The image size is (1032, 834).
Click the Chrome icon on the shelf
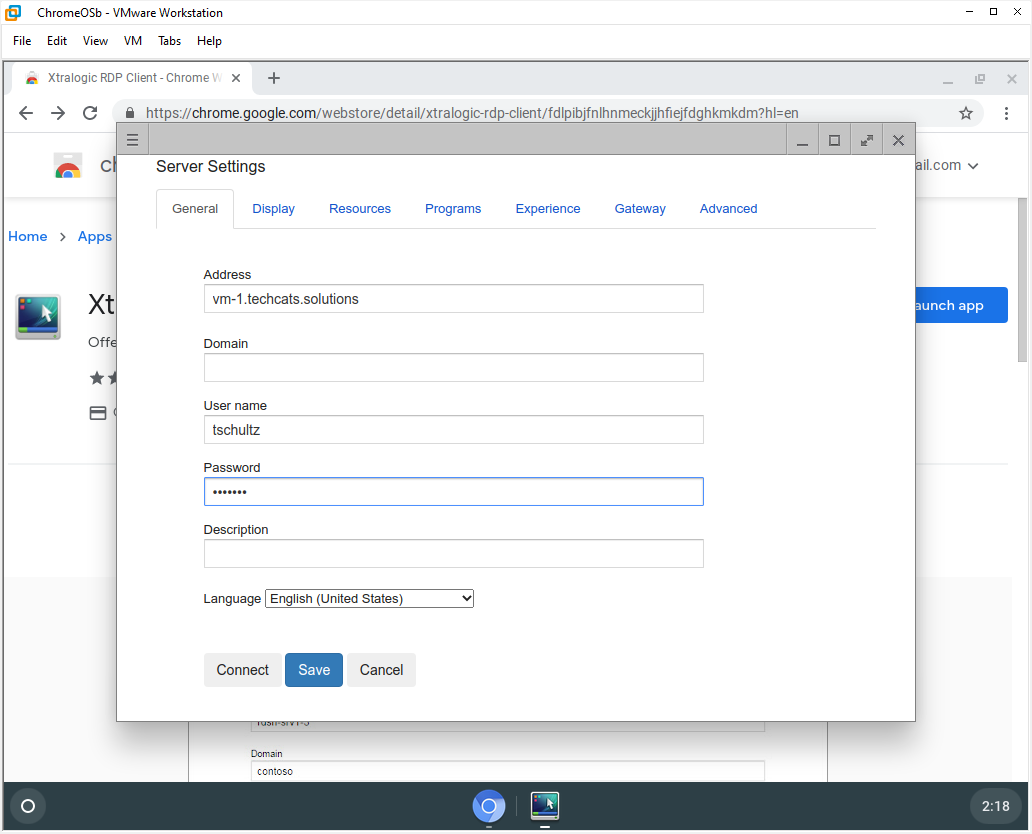[488, 806]
